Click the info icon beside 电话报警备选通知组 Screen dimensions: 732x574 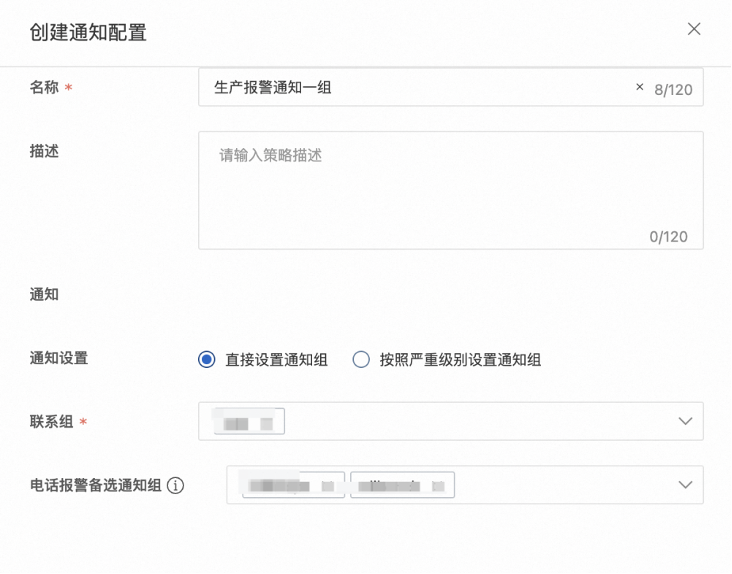pyautogui.click(x=176, y=486)
